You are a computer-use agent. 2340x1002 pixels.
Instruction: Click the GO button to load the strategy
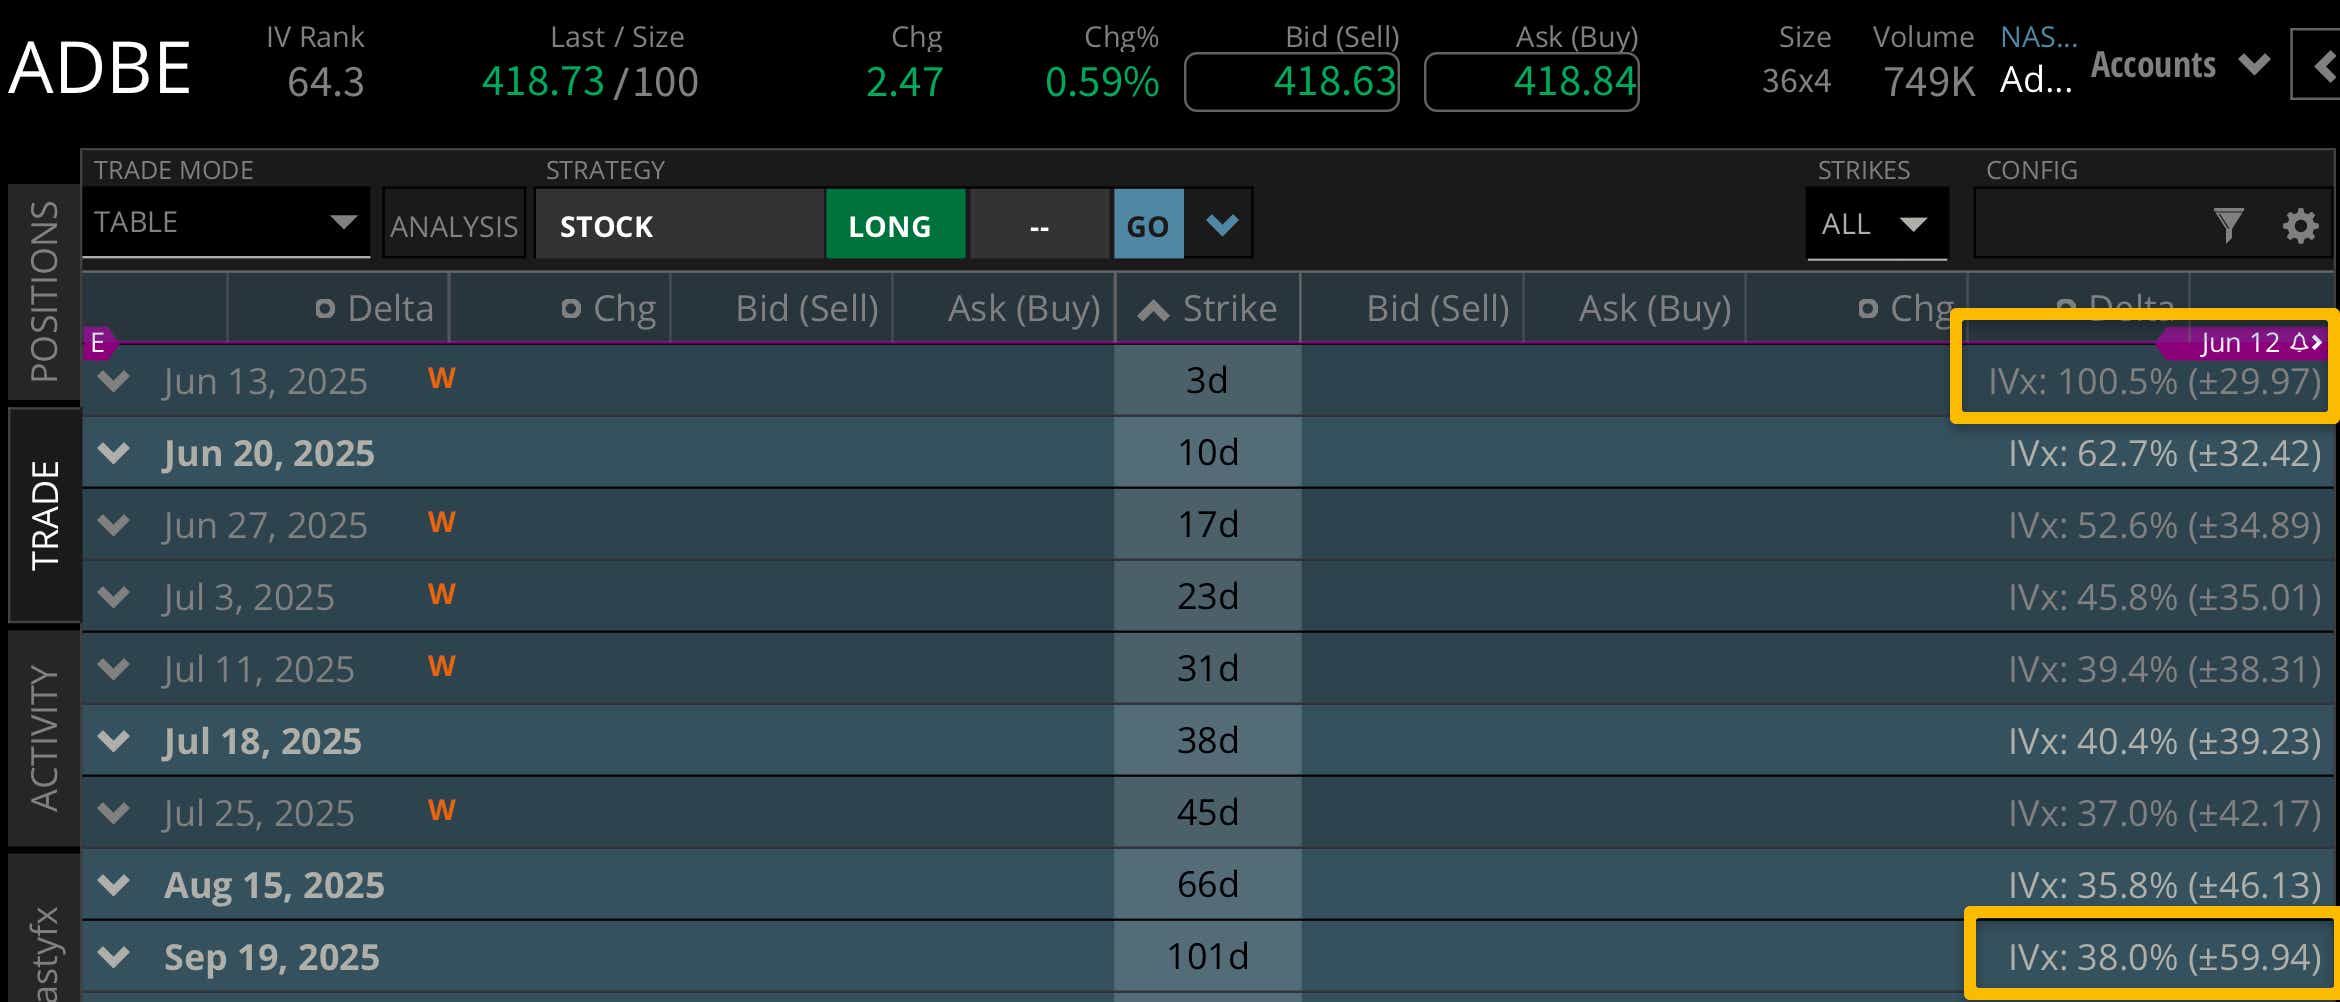(1148, 225)
